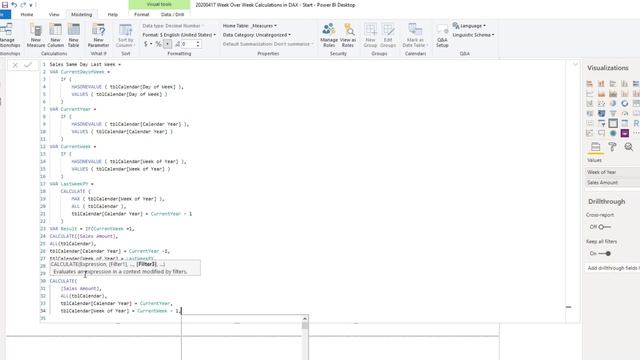The width and height of the screenshot is (640, 360).
Task: Click the CurrentYear variable on line 33
Action: click(x=155, y=304)
